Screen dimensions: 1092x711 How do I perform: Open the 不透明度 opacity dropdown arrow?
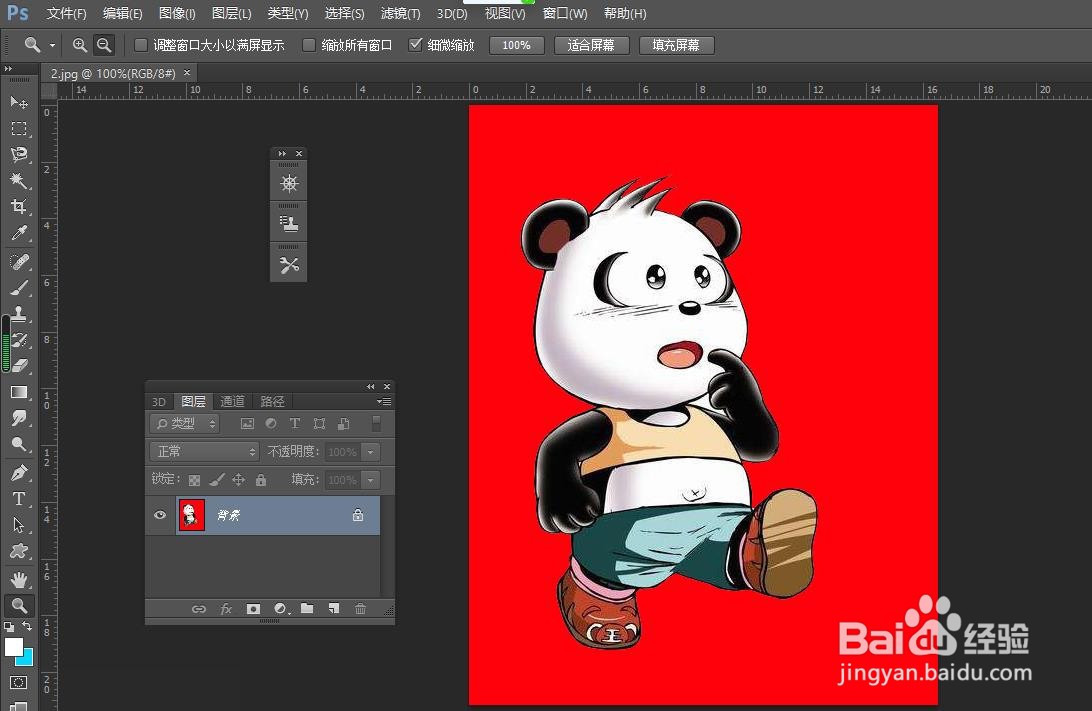371,452
